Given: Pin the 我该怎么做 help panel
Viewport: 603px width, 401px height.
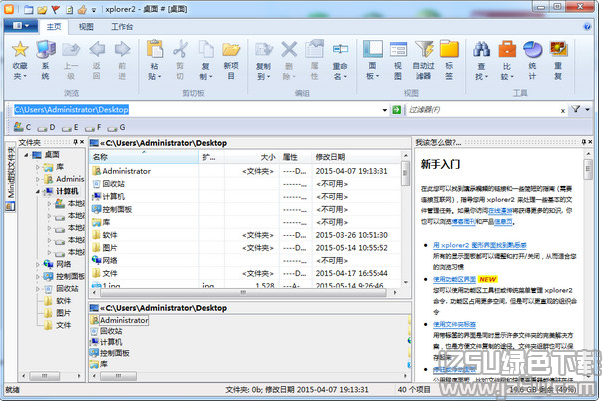Looking at the screenshot, I should point(583,142).
